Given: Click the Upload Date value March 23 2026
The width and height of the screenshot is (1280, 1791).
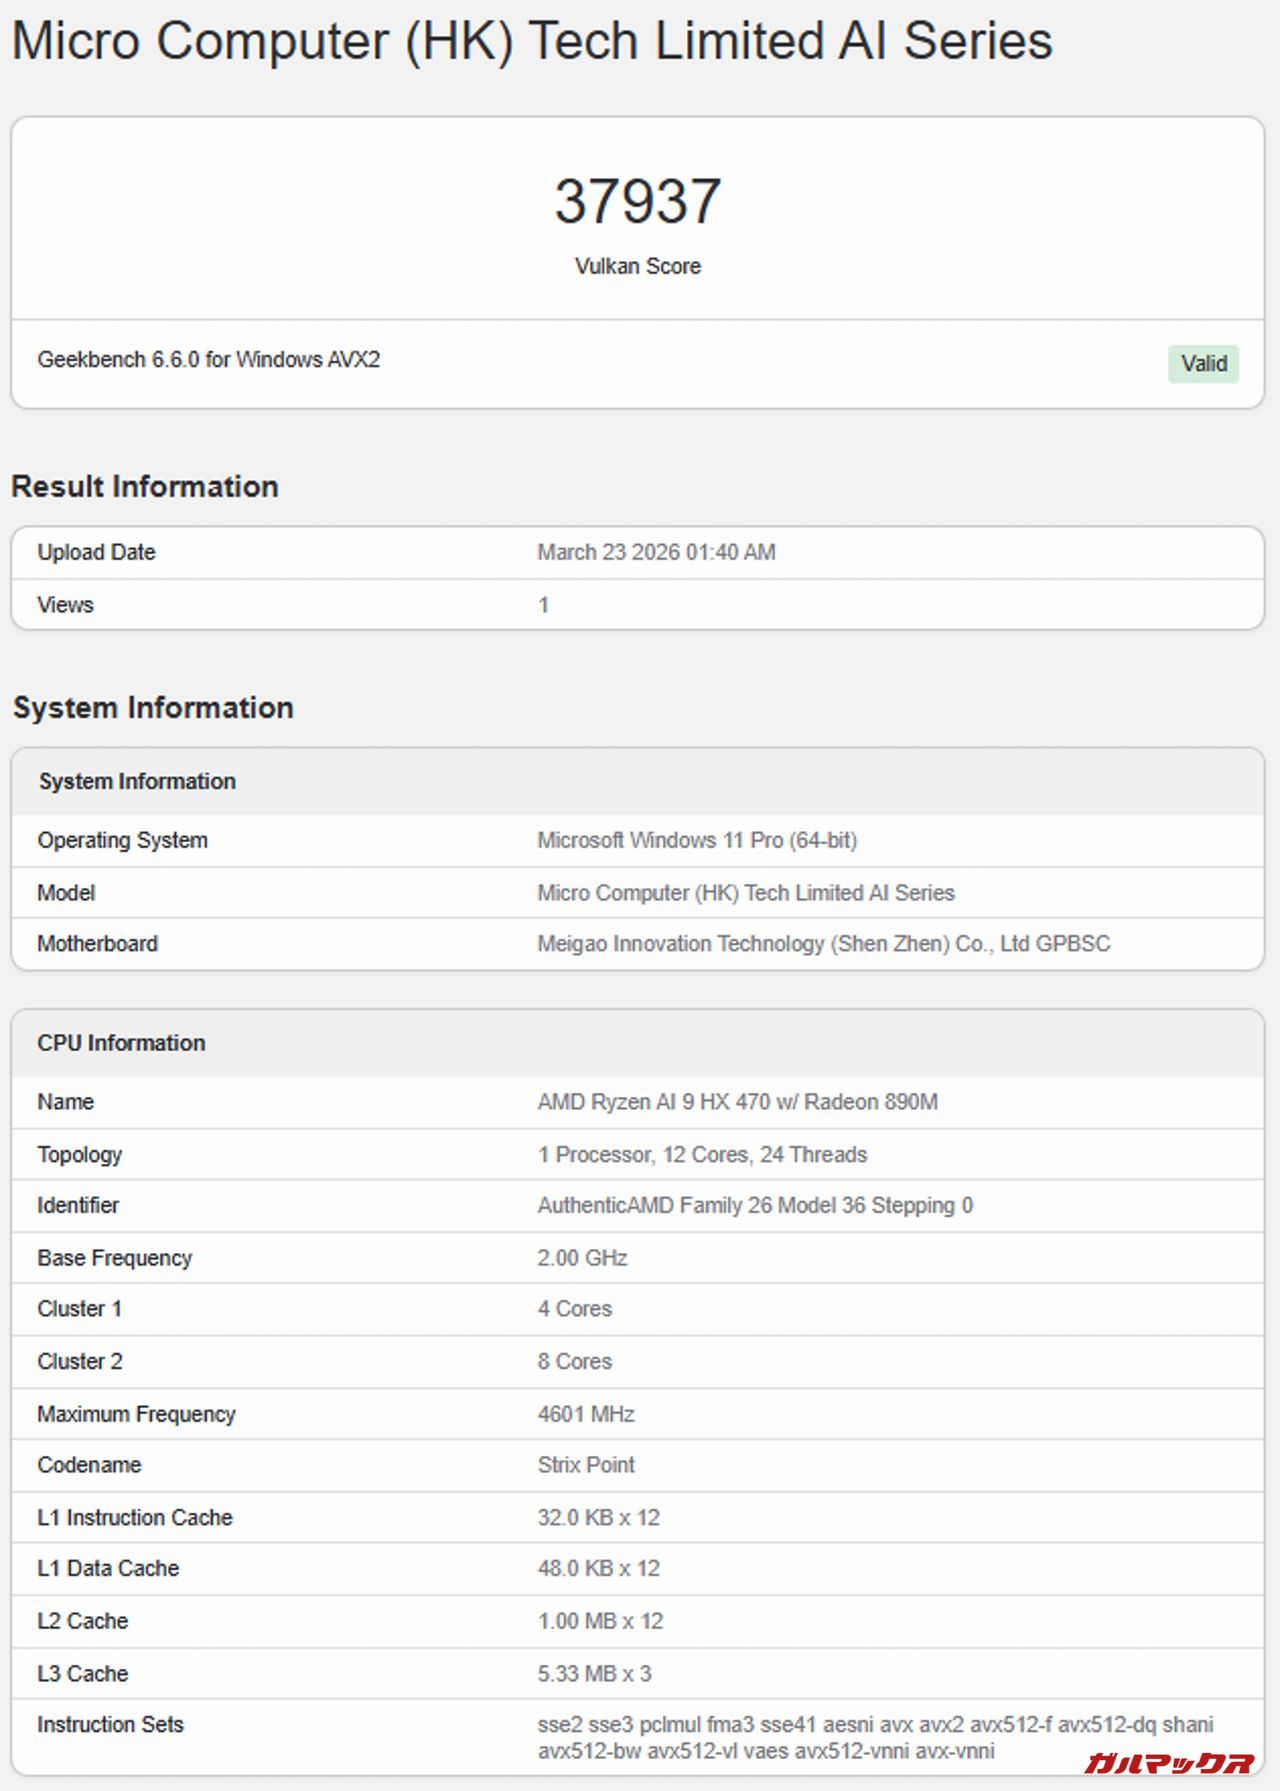Looking at the screenshot, I should click(x=656, y=553).
